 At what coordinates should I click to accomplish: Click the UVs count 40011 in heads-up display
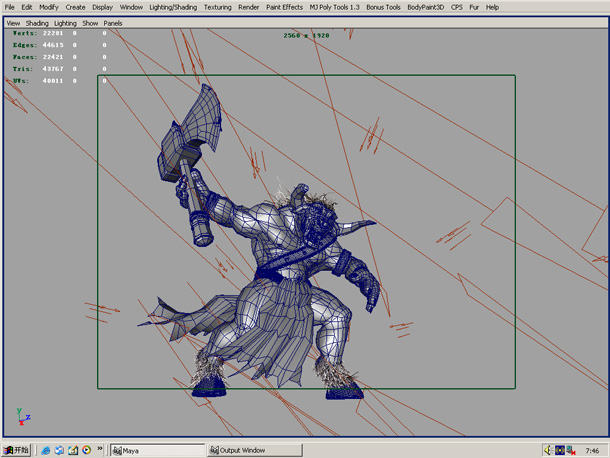coord(53,81)
